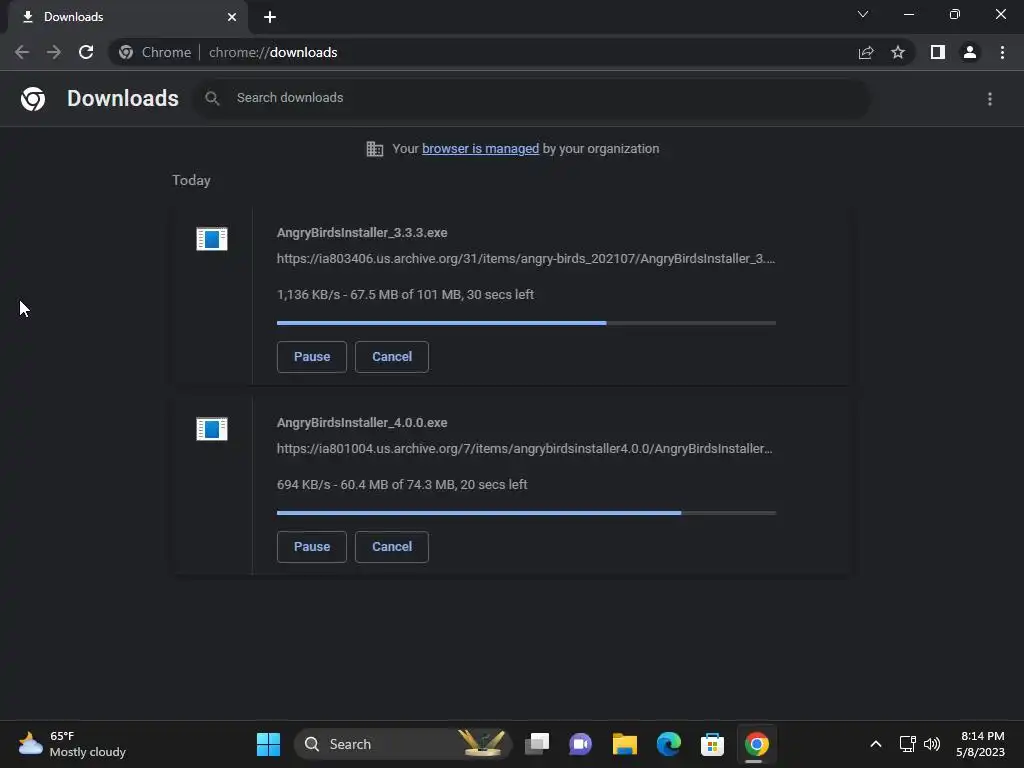Image resolution: width=1024 pixels, height=768 pixels.
Task: Open Task View from the taskbar
Action: [x=537, y=744]
